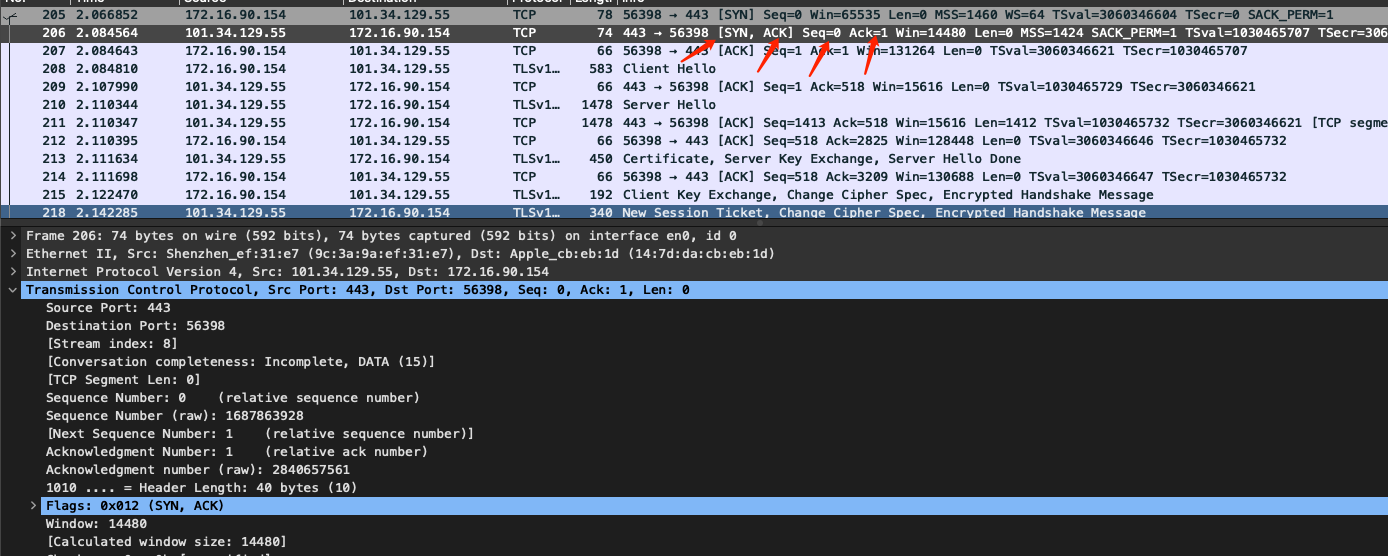Select the Conversation completeness line

(x=240, y=362)
